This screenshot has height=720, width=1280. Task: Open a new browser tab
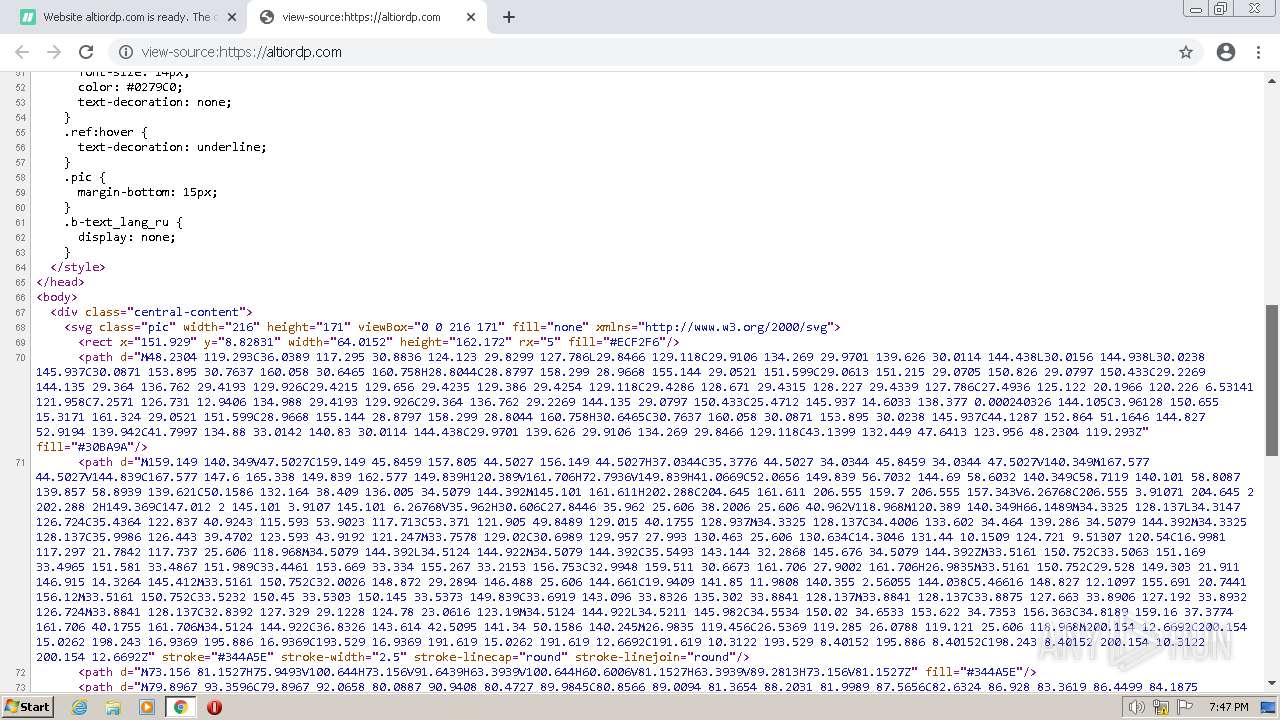(508, 17)
